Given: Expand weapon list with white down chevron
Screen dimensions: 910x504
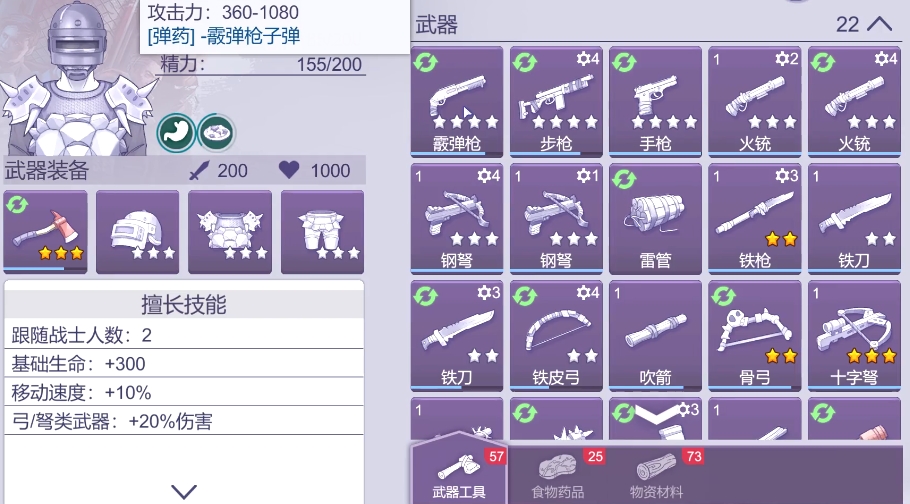Looking at the screenshot, I should click(656, 414).
